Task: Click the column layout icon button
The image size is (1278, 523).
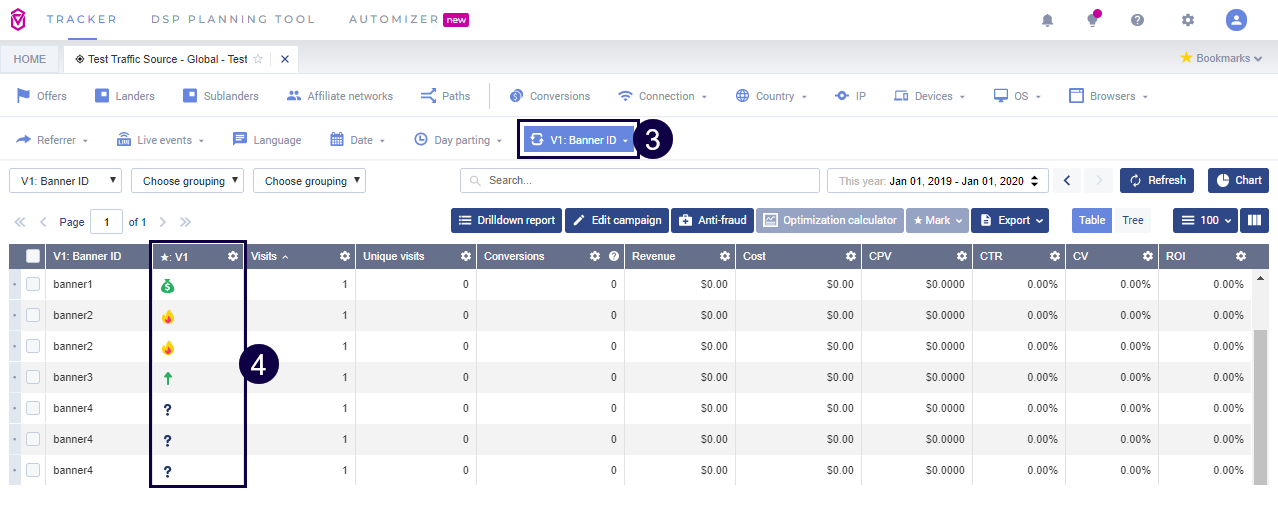Action: pos(1254,220)
